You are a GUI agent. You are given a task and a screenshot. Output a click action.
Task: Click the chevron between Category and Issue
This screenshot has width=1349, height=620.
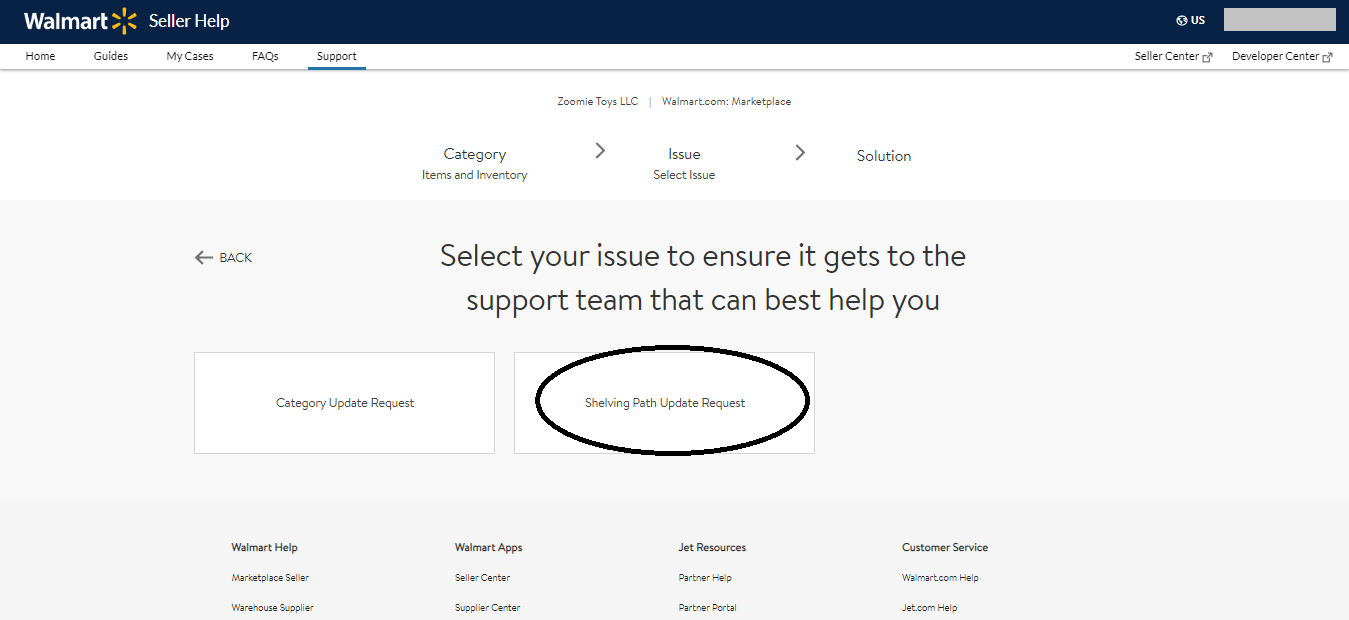[x=600, y=151]
